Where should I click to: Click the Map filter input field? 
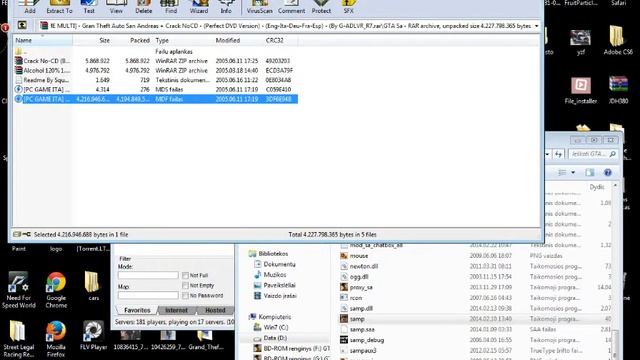[148, 295]
